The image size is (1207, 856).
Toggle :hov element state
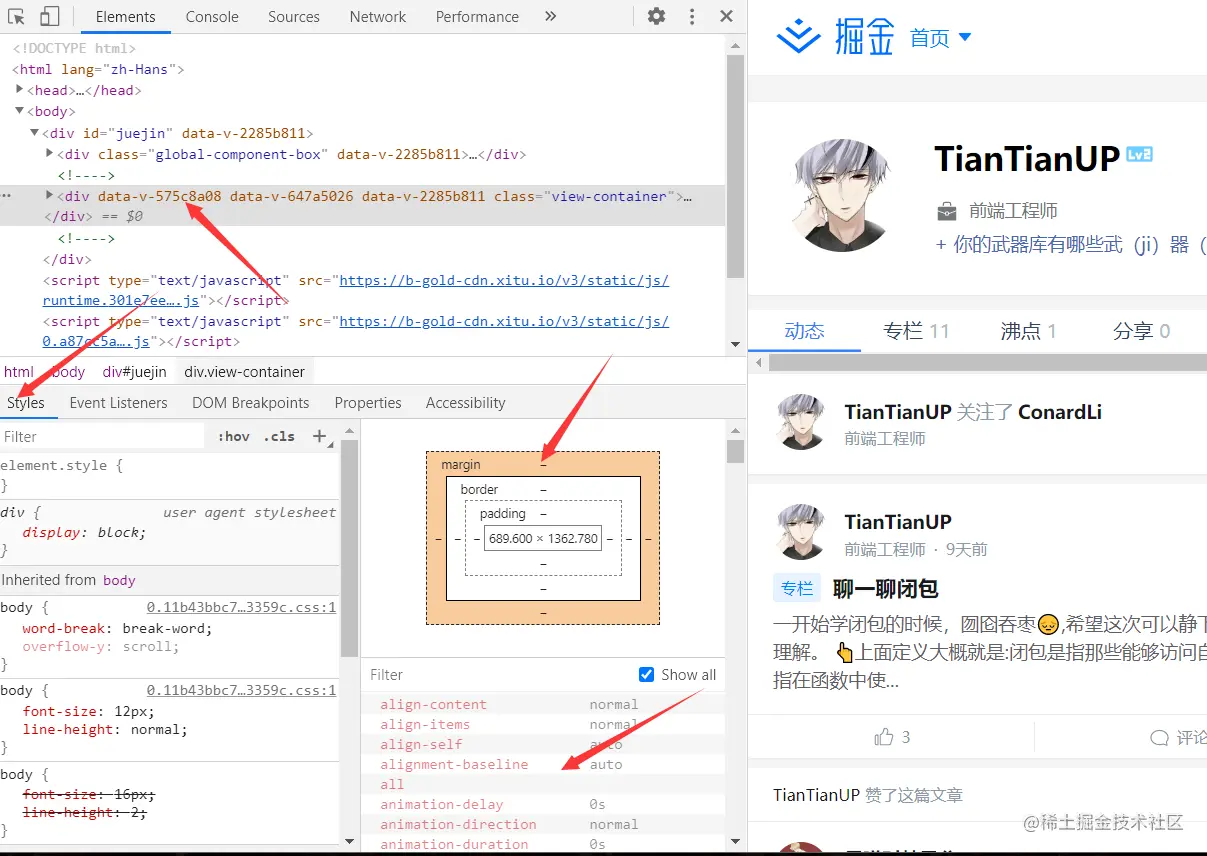234,437
